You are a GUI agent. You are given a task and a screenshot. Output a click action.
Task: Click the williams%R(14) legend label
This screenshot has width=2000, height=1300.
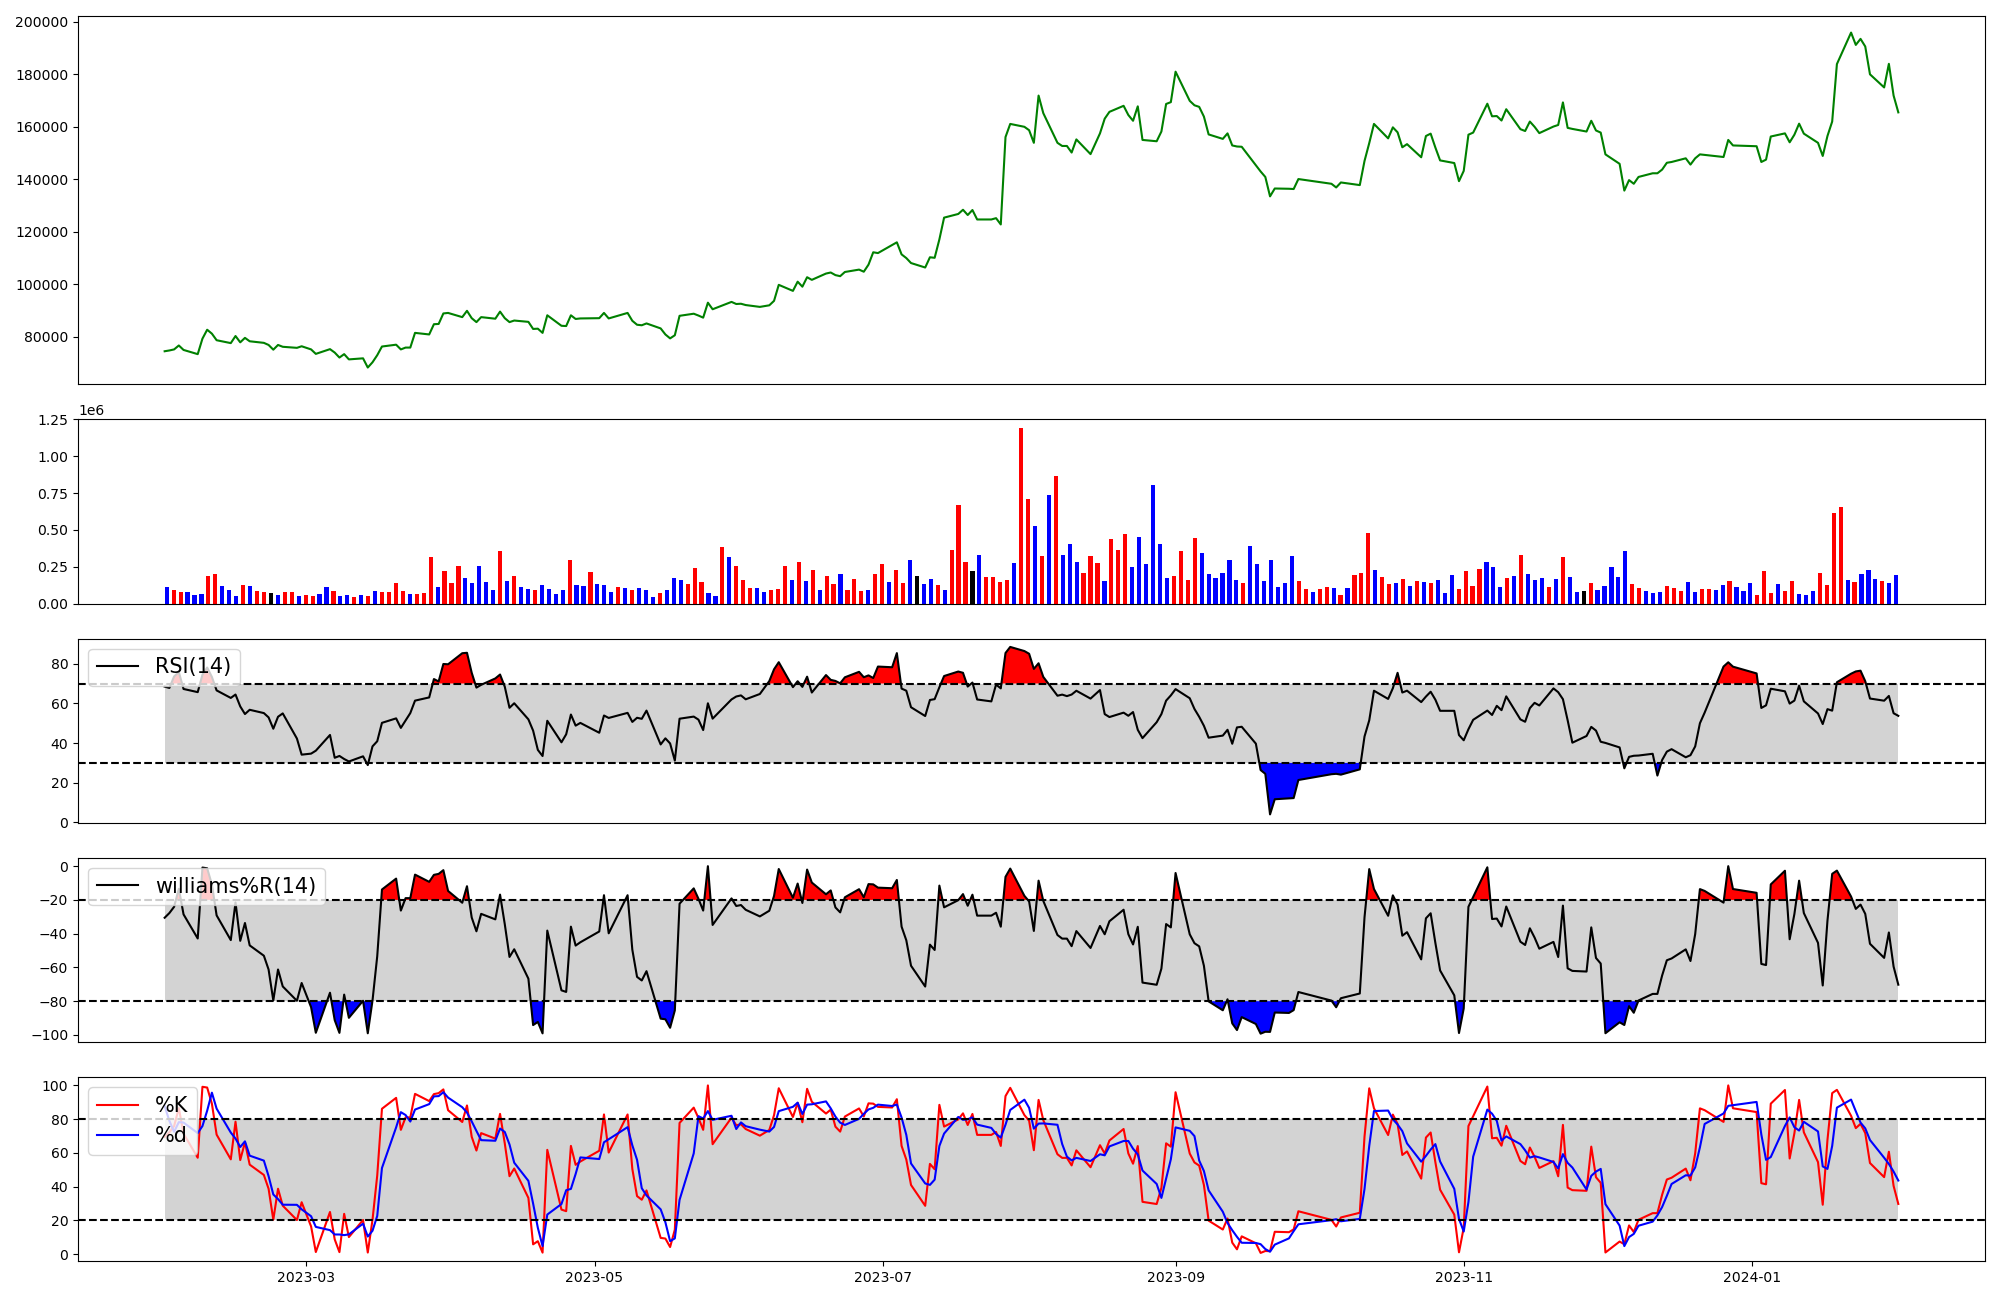click(235, 886)
